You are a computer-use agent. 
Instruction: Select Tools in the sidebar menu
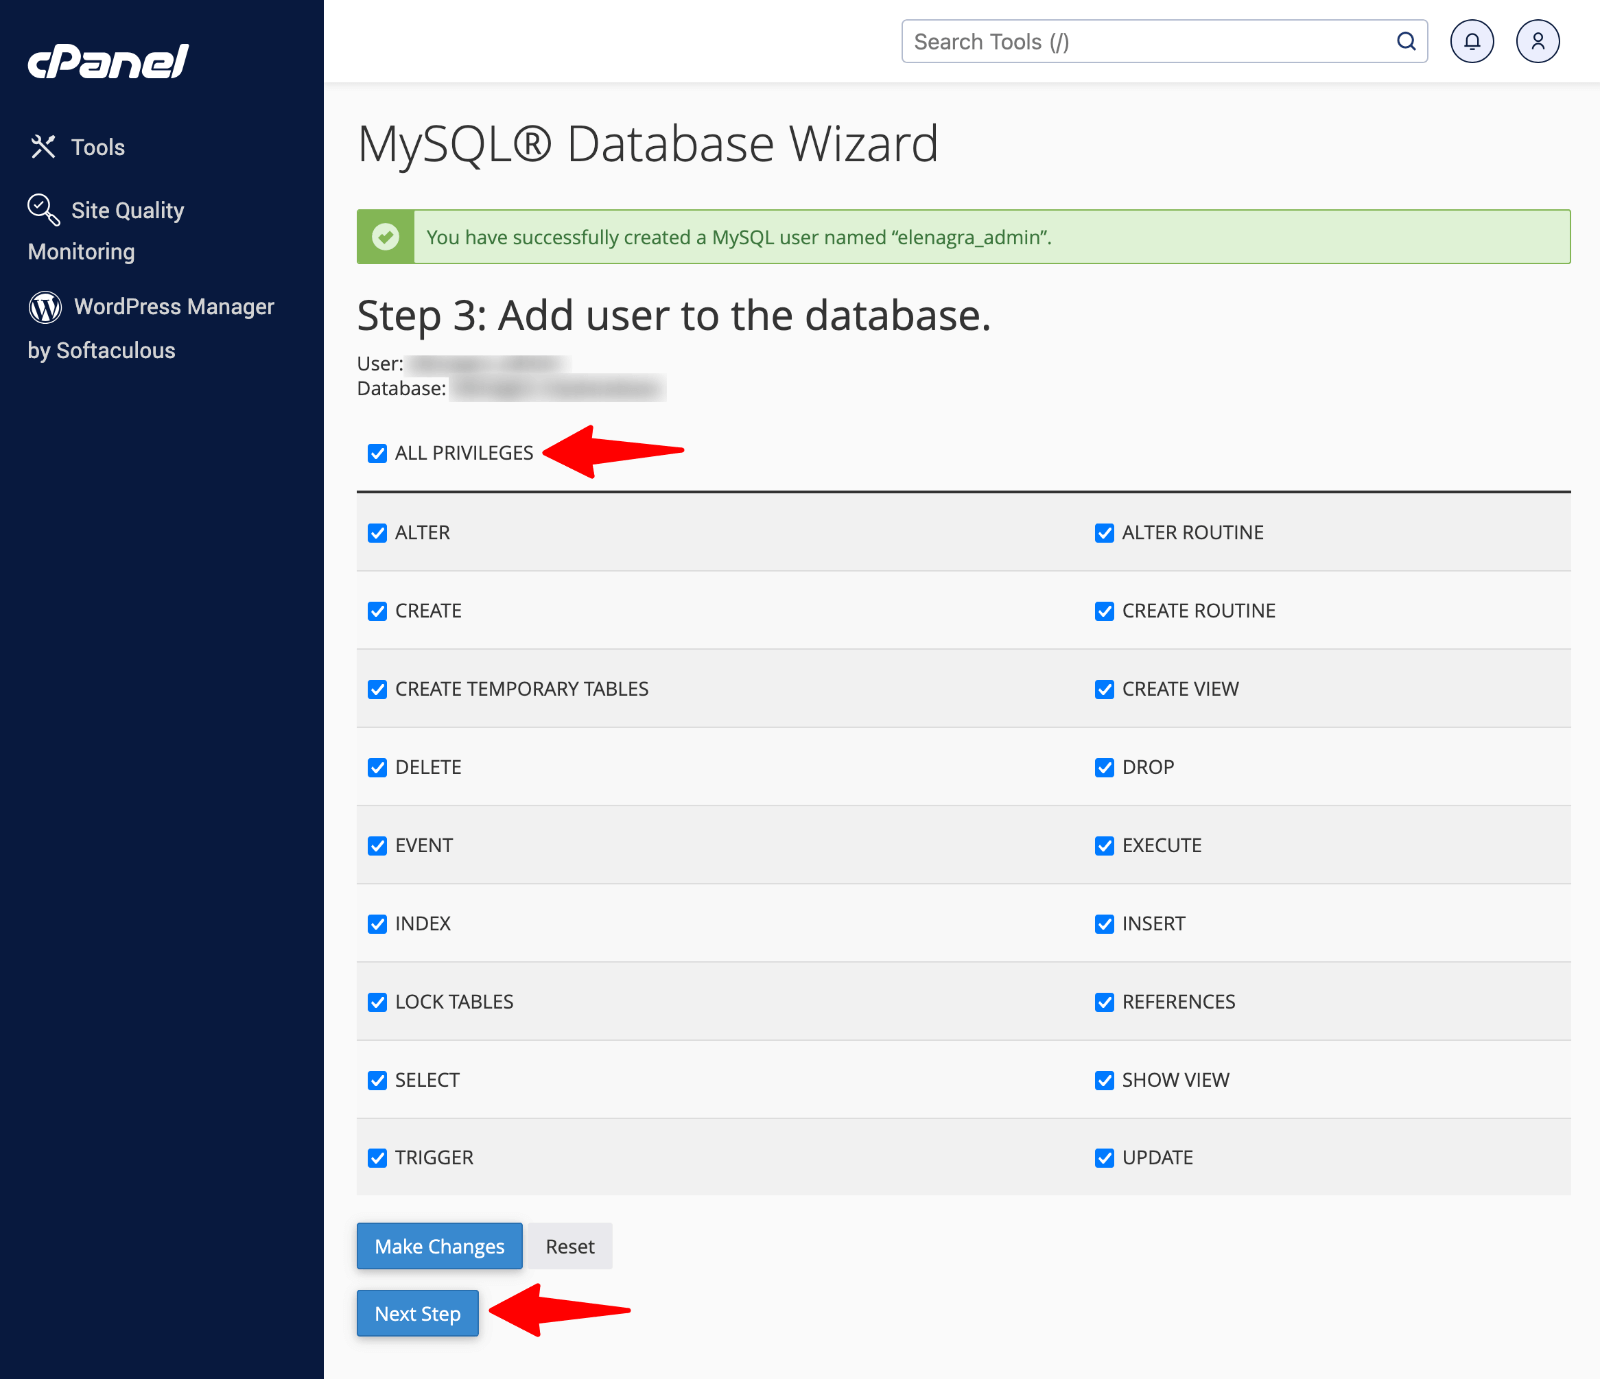click(x=98, y=146)
